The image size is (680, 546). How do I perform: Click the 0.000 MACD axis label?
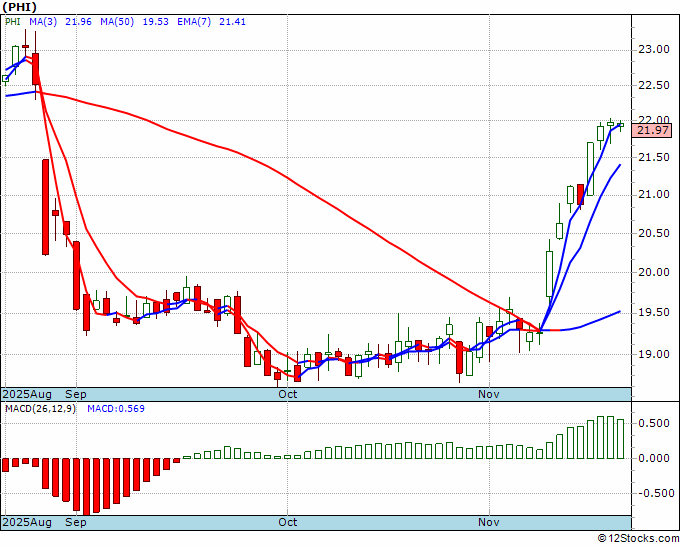point(654,458)
